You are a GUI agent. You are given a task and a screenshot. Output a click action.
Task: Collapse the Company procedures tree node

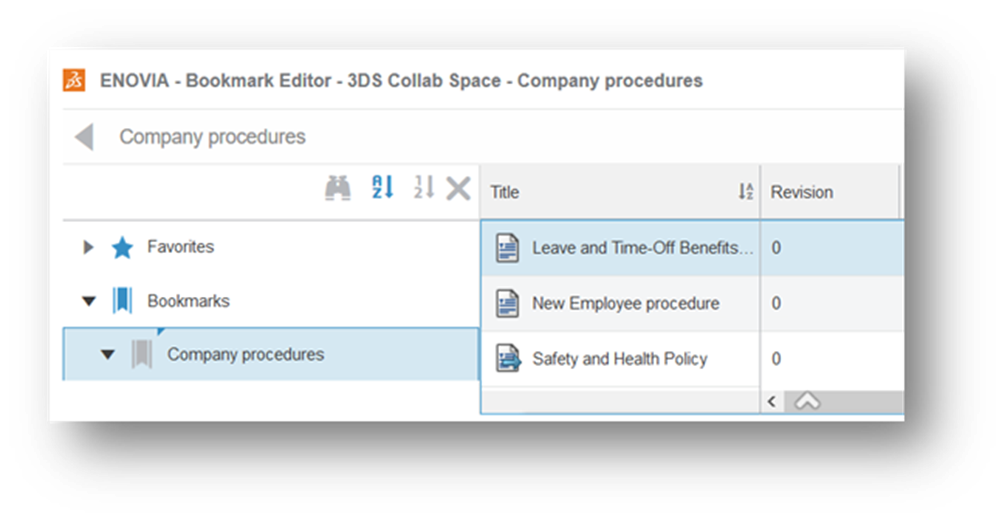coord(108,355)
